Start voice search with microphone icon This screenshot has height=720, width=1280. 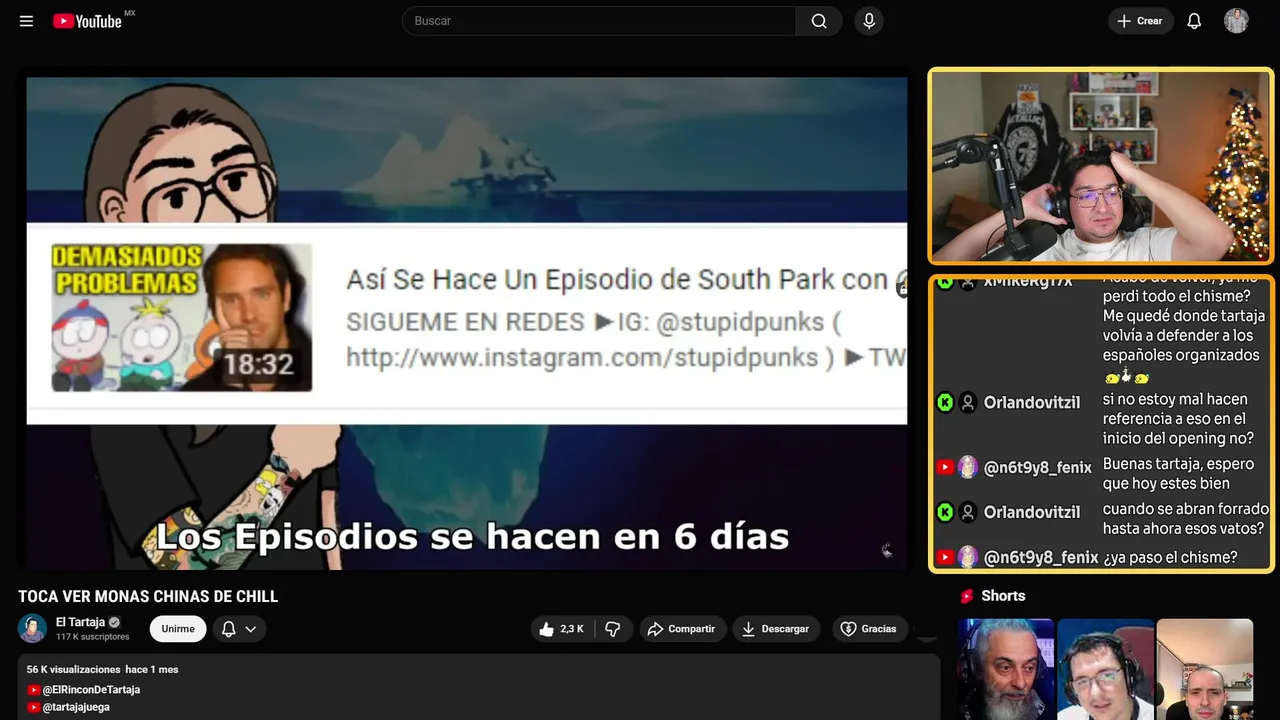coord(869,21)
